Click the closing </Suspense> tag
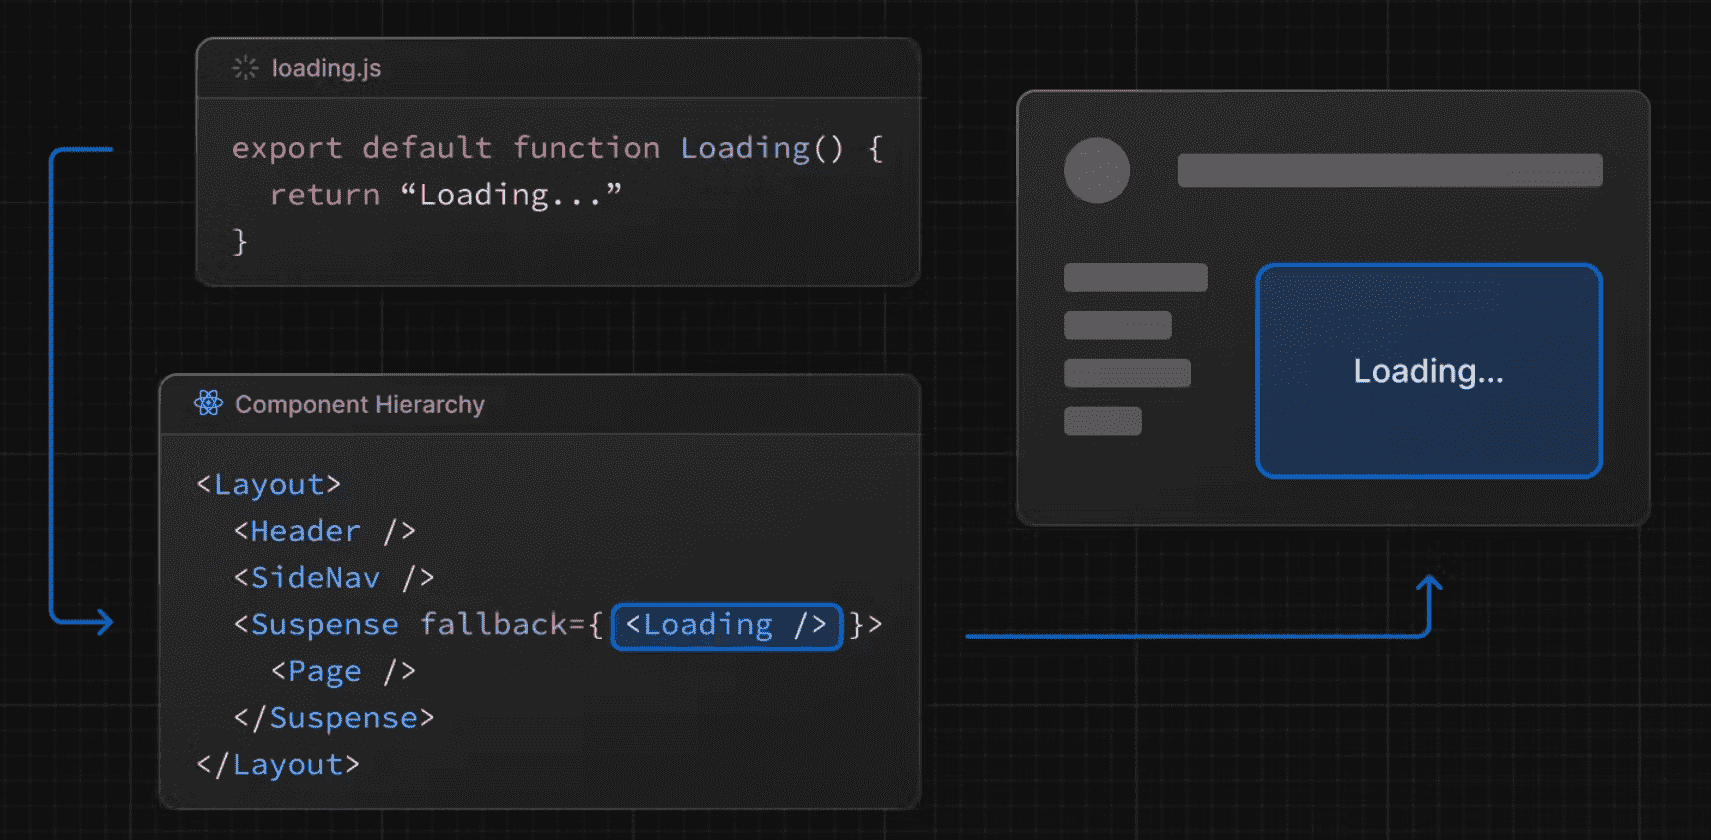The width and height of the screenshot is (1711, 840). [334, 718]
